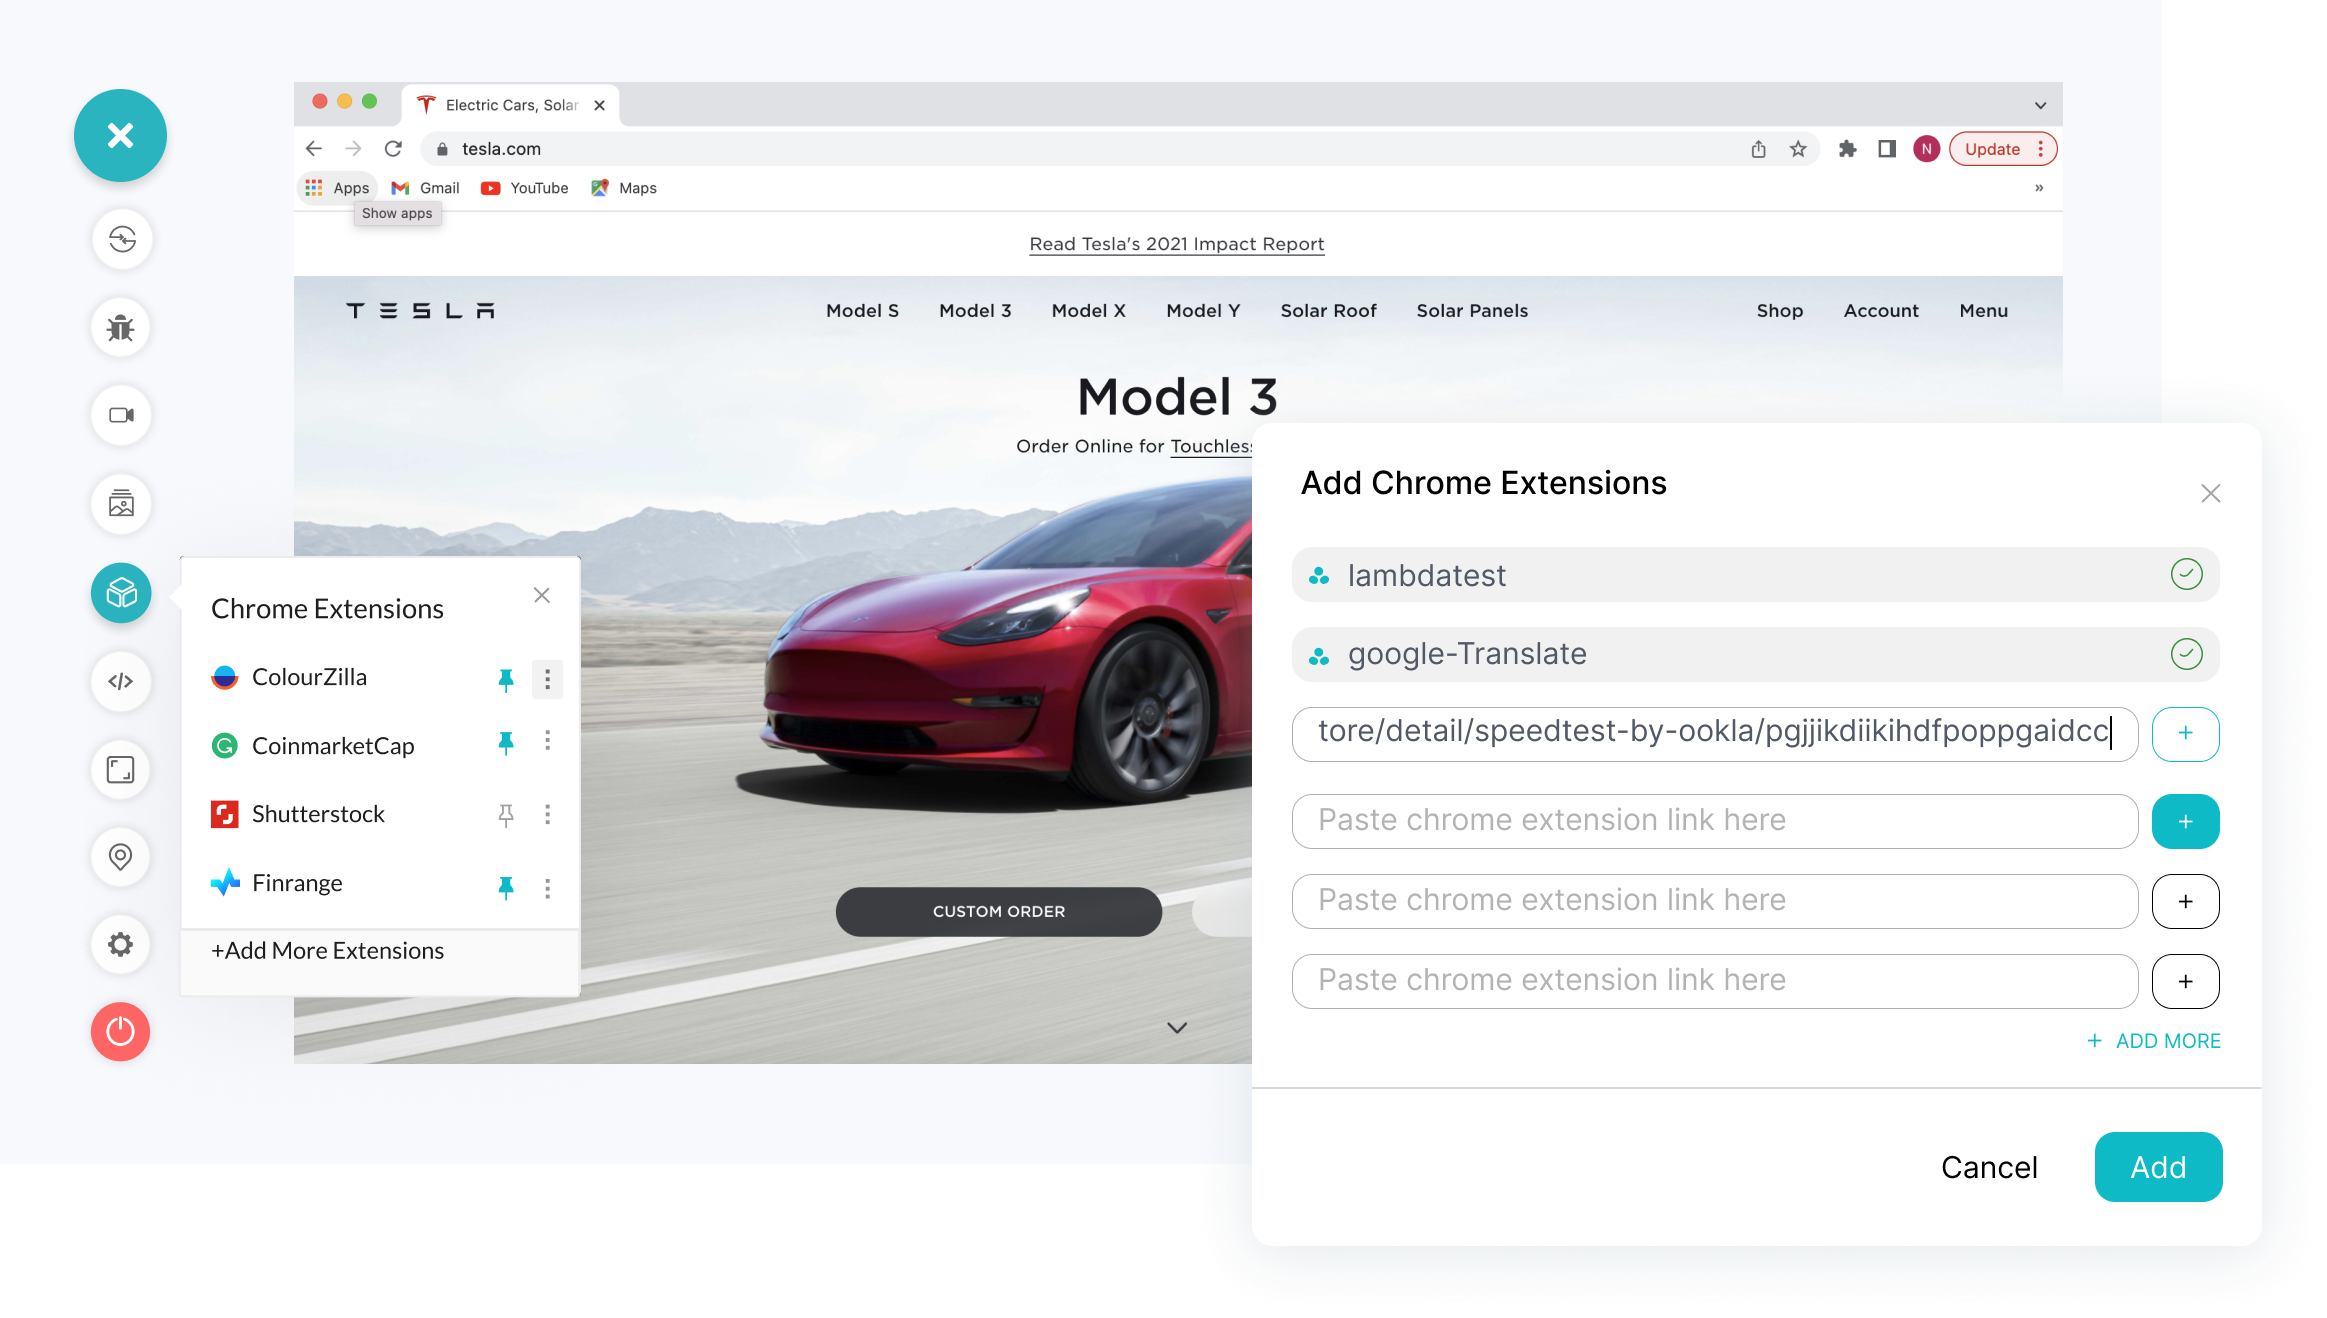Open the YouTube bookmark
Screen dimensions: 2327x1318
pos(525,188)
